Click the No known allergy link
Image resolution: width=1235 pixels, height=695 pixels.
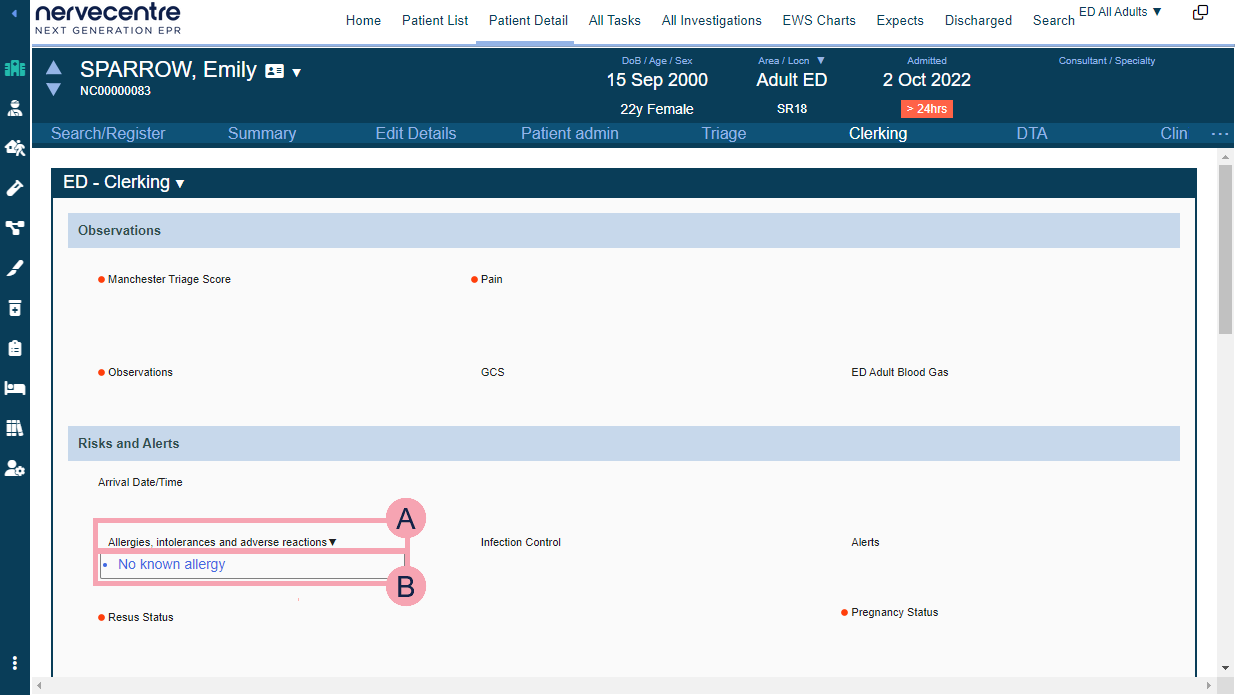pyautogui.click(x=172, y=565)
